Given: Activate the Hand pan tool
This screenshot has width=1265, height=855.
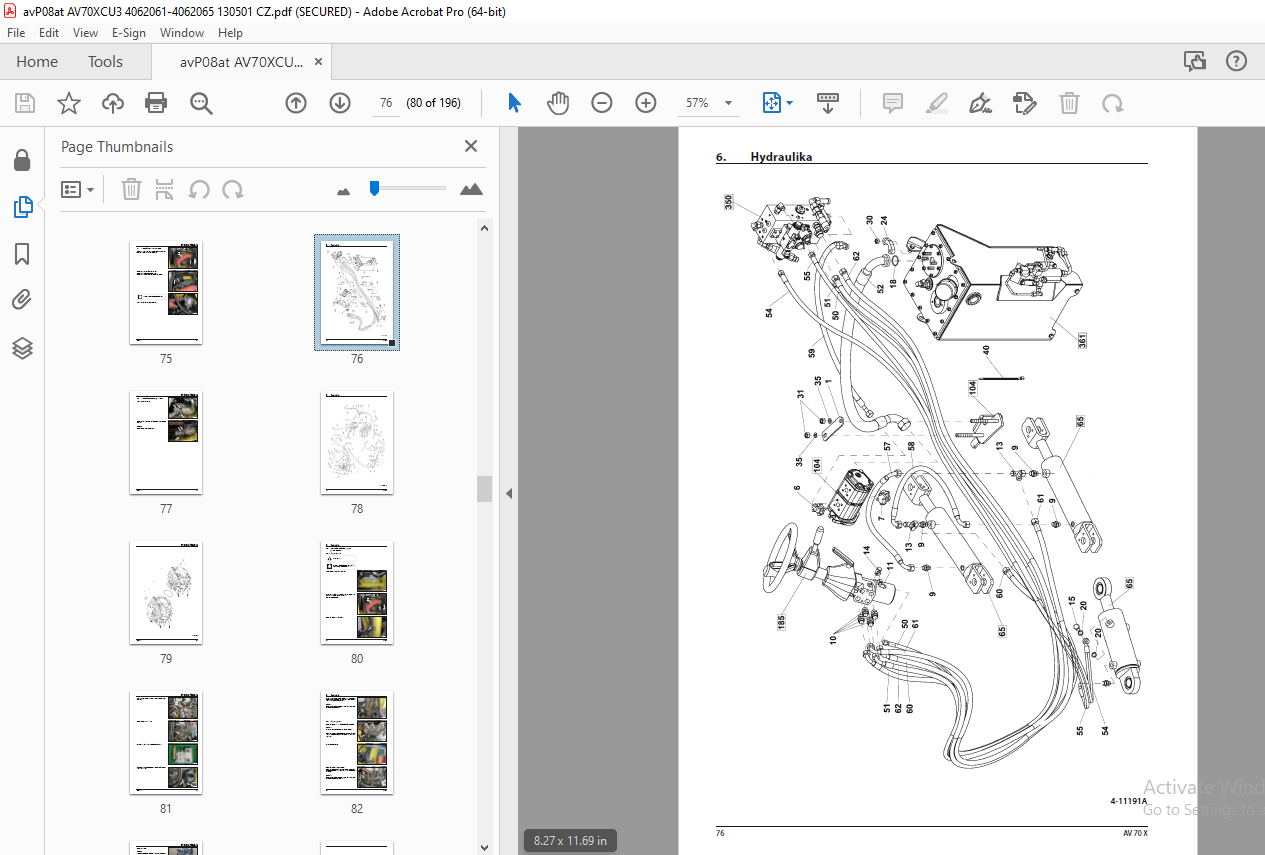Looking at the screenshot, I should pos(558,103).
